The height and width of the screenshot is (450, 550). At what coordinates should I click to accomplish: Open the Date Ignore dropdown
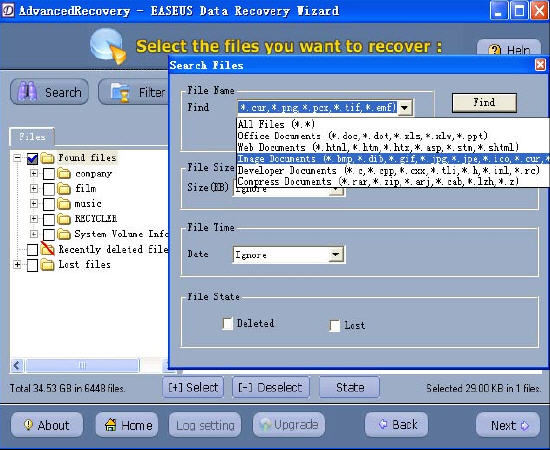336,255
